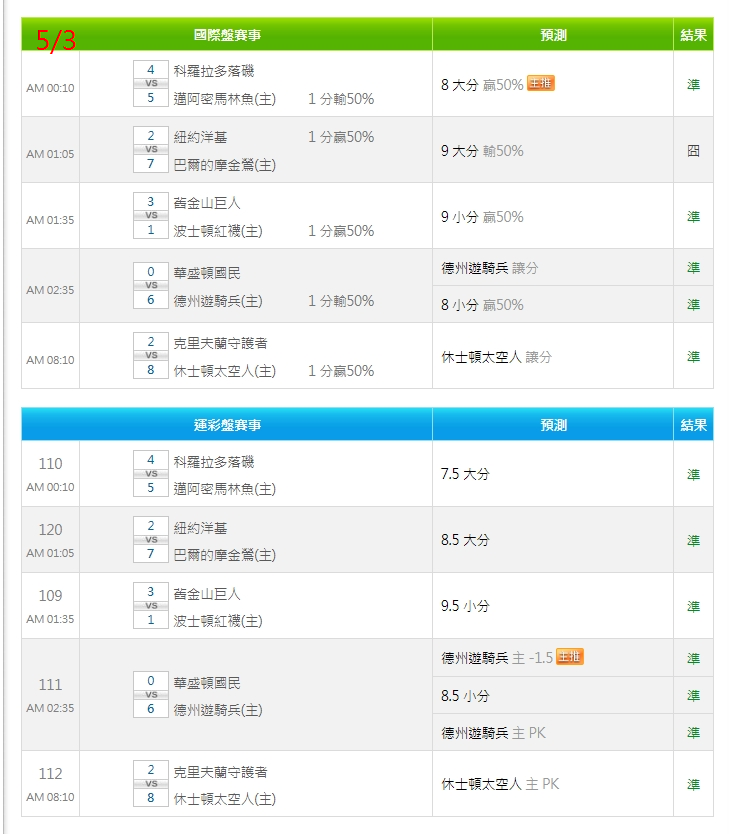Screen dimensions: 729x834
Task: Click the 準 result for 德州遊騎兵 讓分
Action: (x=693, y=268)
